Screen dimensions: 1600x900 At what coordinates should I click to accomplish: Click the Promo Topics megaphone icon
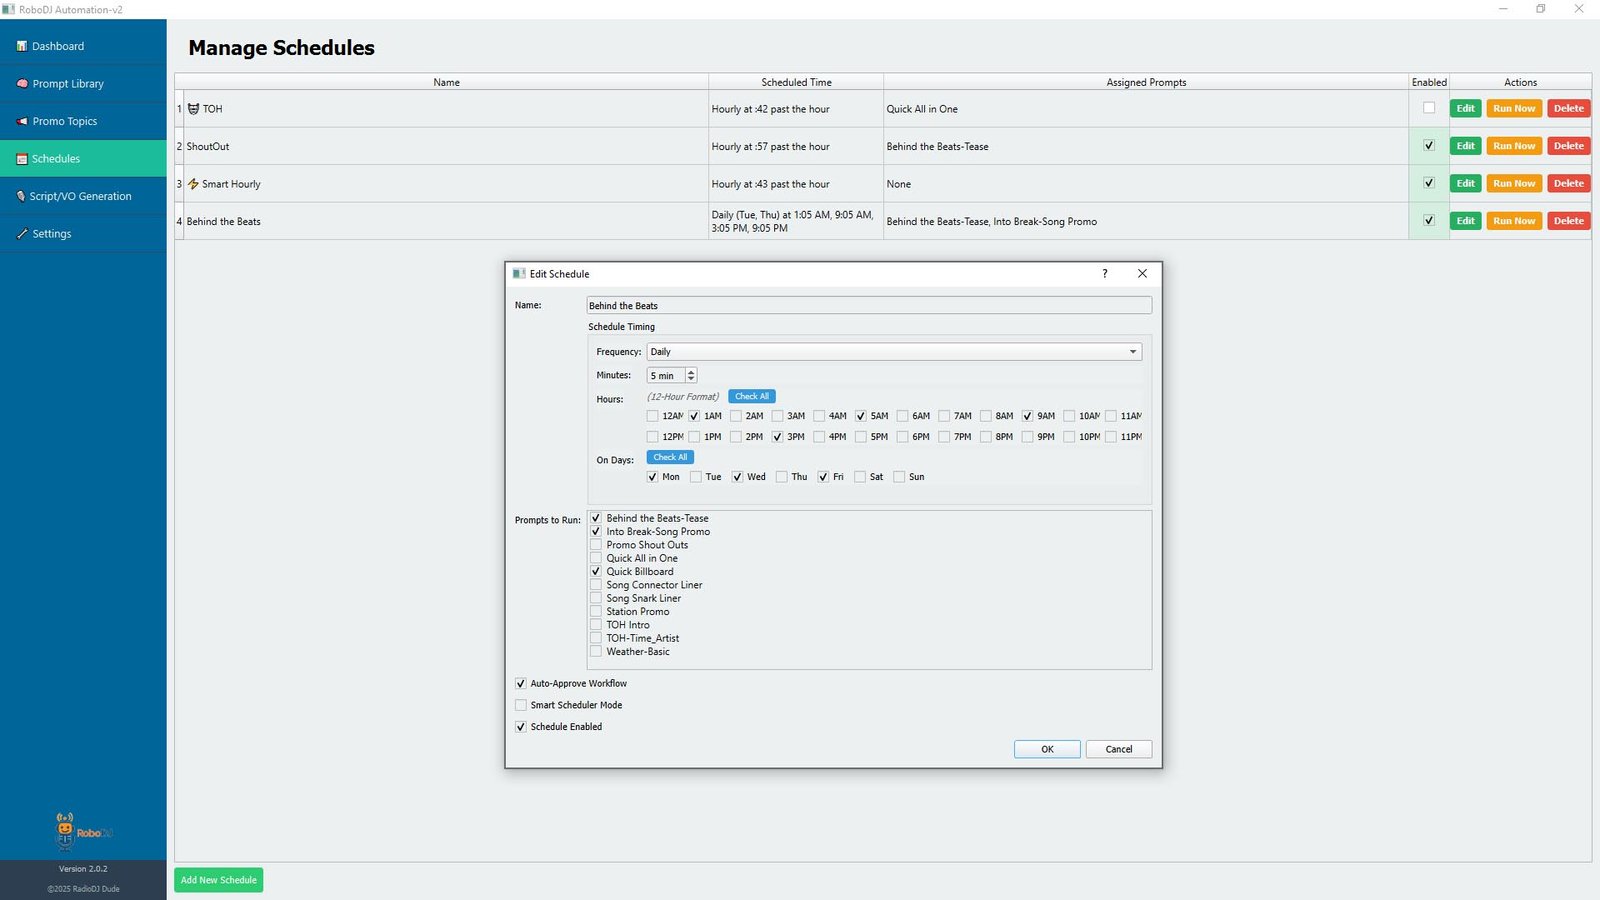coord(22,121)
